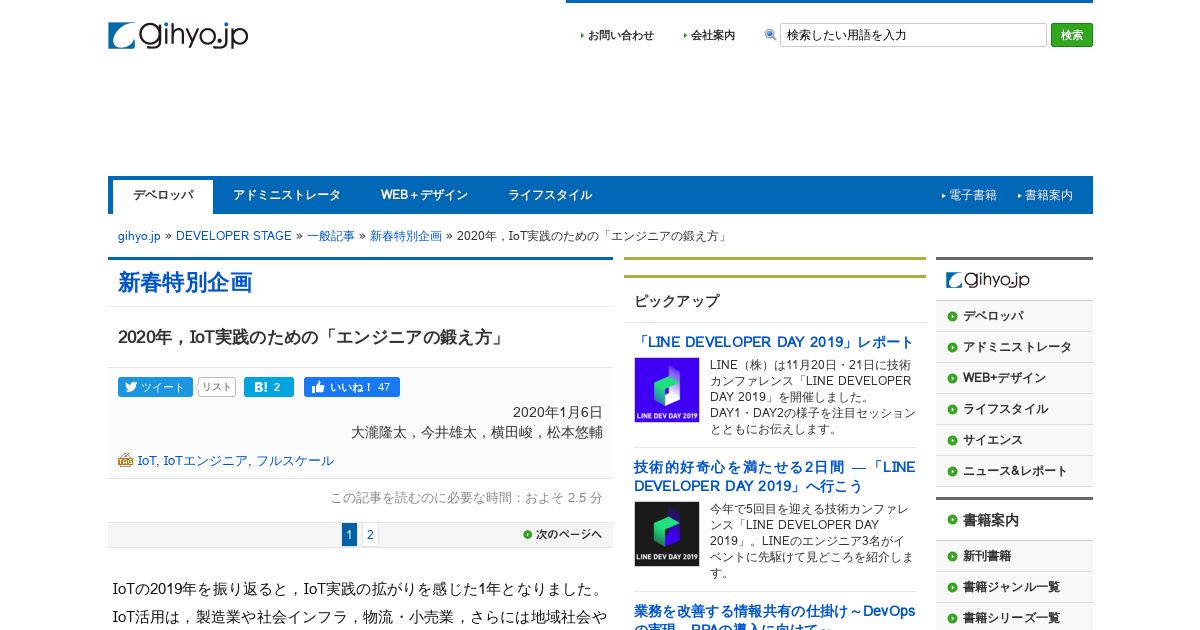
Task: Open sidebar WEB+デザイン link
Action: click(x=1004, y=378)
